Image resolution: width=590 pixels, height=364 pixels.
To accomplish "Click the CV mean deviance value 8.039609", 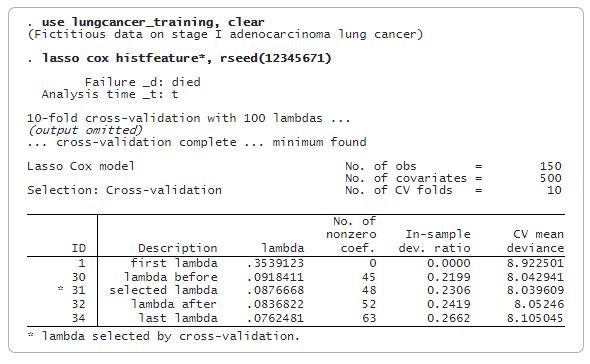I will point(535,290).
